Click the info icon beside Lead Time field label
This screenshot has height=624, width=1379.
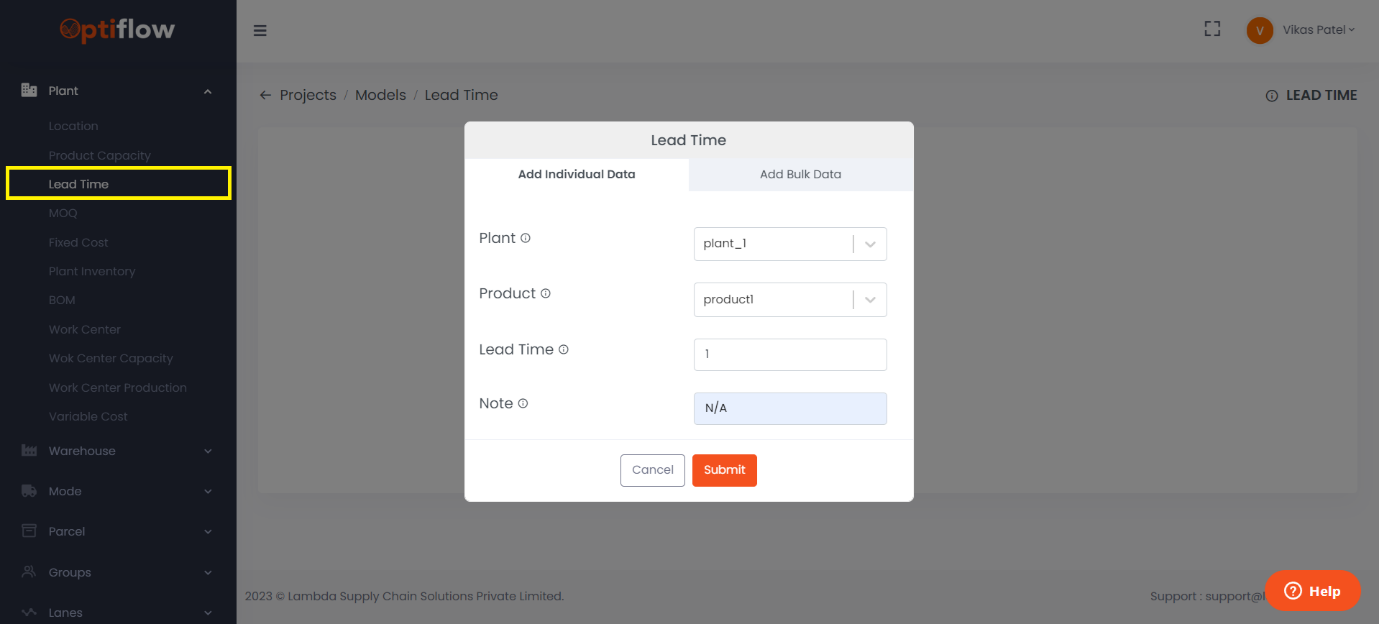tap(564, 350)
